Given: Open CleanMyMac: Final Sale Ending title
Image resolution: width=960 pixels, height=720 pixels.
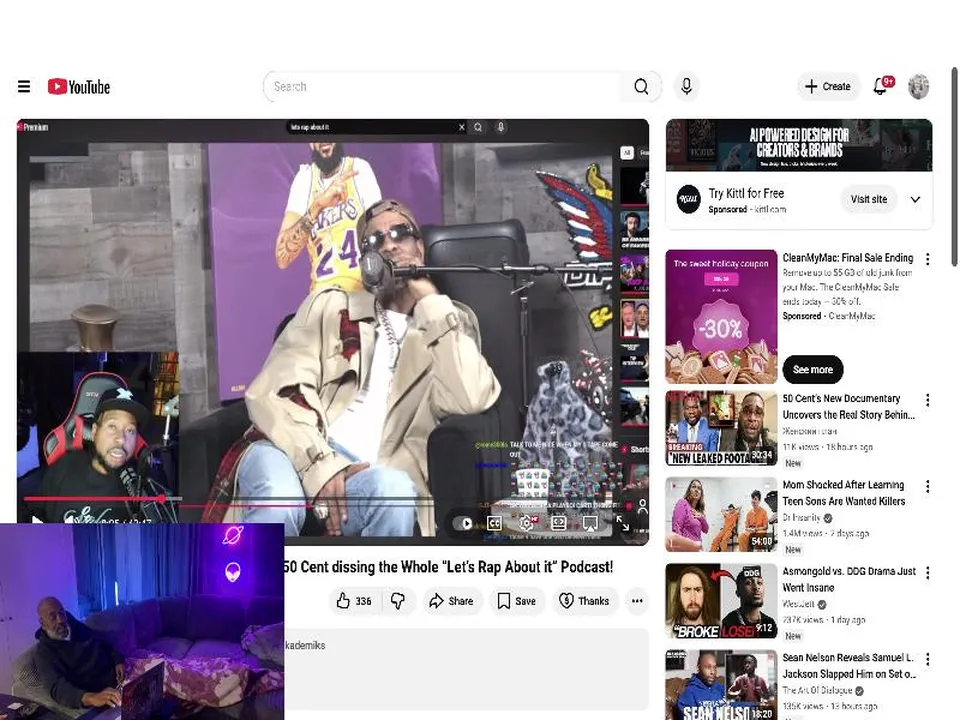Looking at the screenshot, I should tap(847, 258).
